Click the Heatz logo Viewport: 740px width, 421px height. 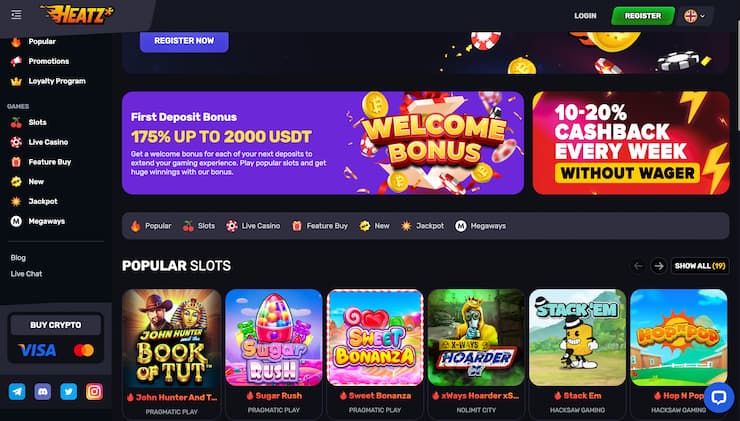click(77, 14)
